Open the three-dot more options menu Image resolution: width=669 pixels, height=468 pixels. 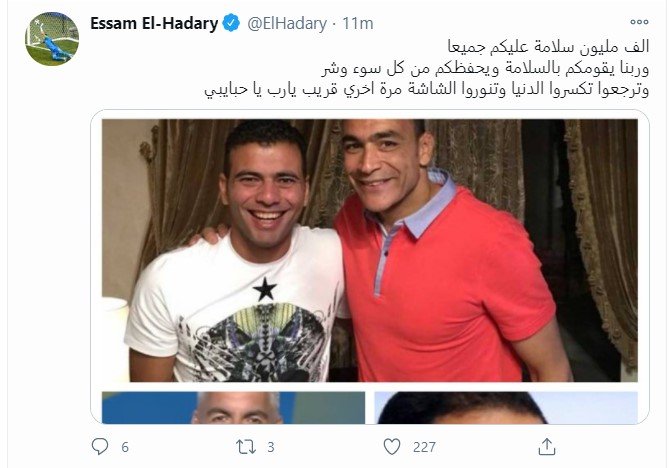(x=639, y=22)
